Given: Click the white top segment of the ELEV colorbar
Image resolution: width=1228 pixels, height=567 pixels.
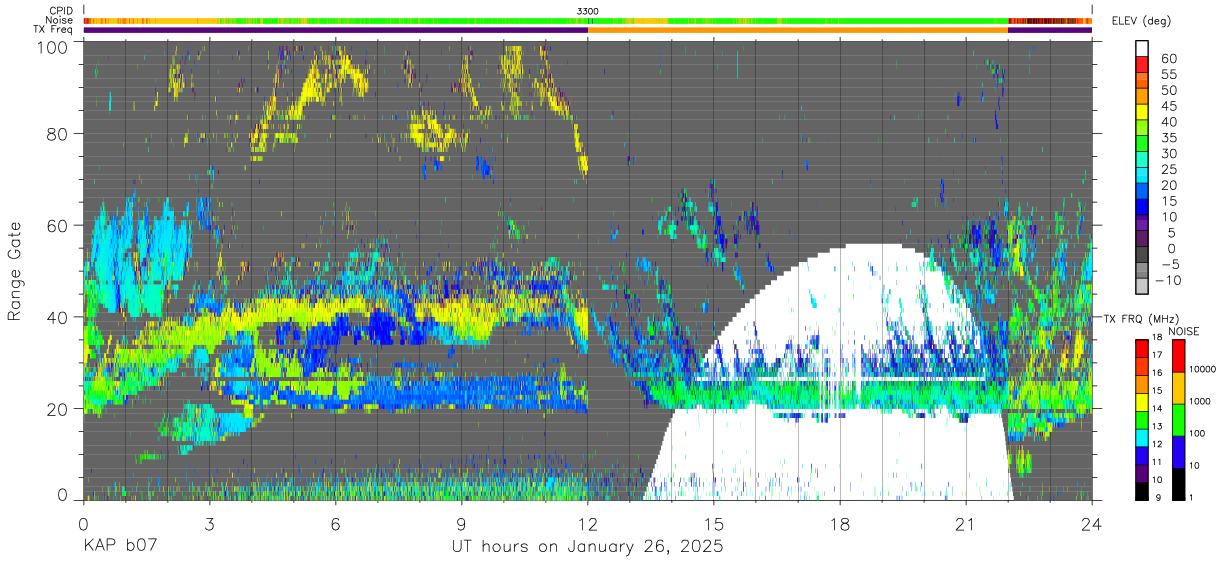Looking at the screenshot, I should click(1141, 49).
